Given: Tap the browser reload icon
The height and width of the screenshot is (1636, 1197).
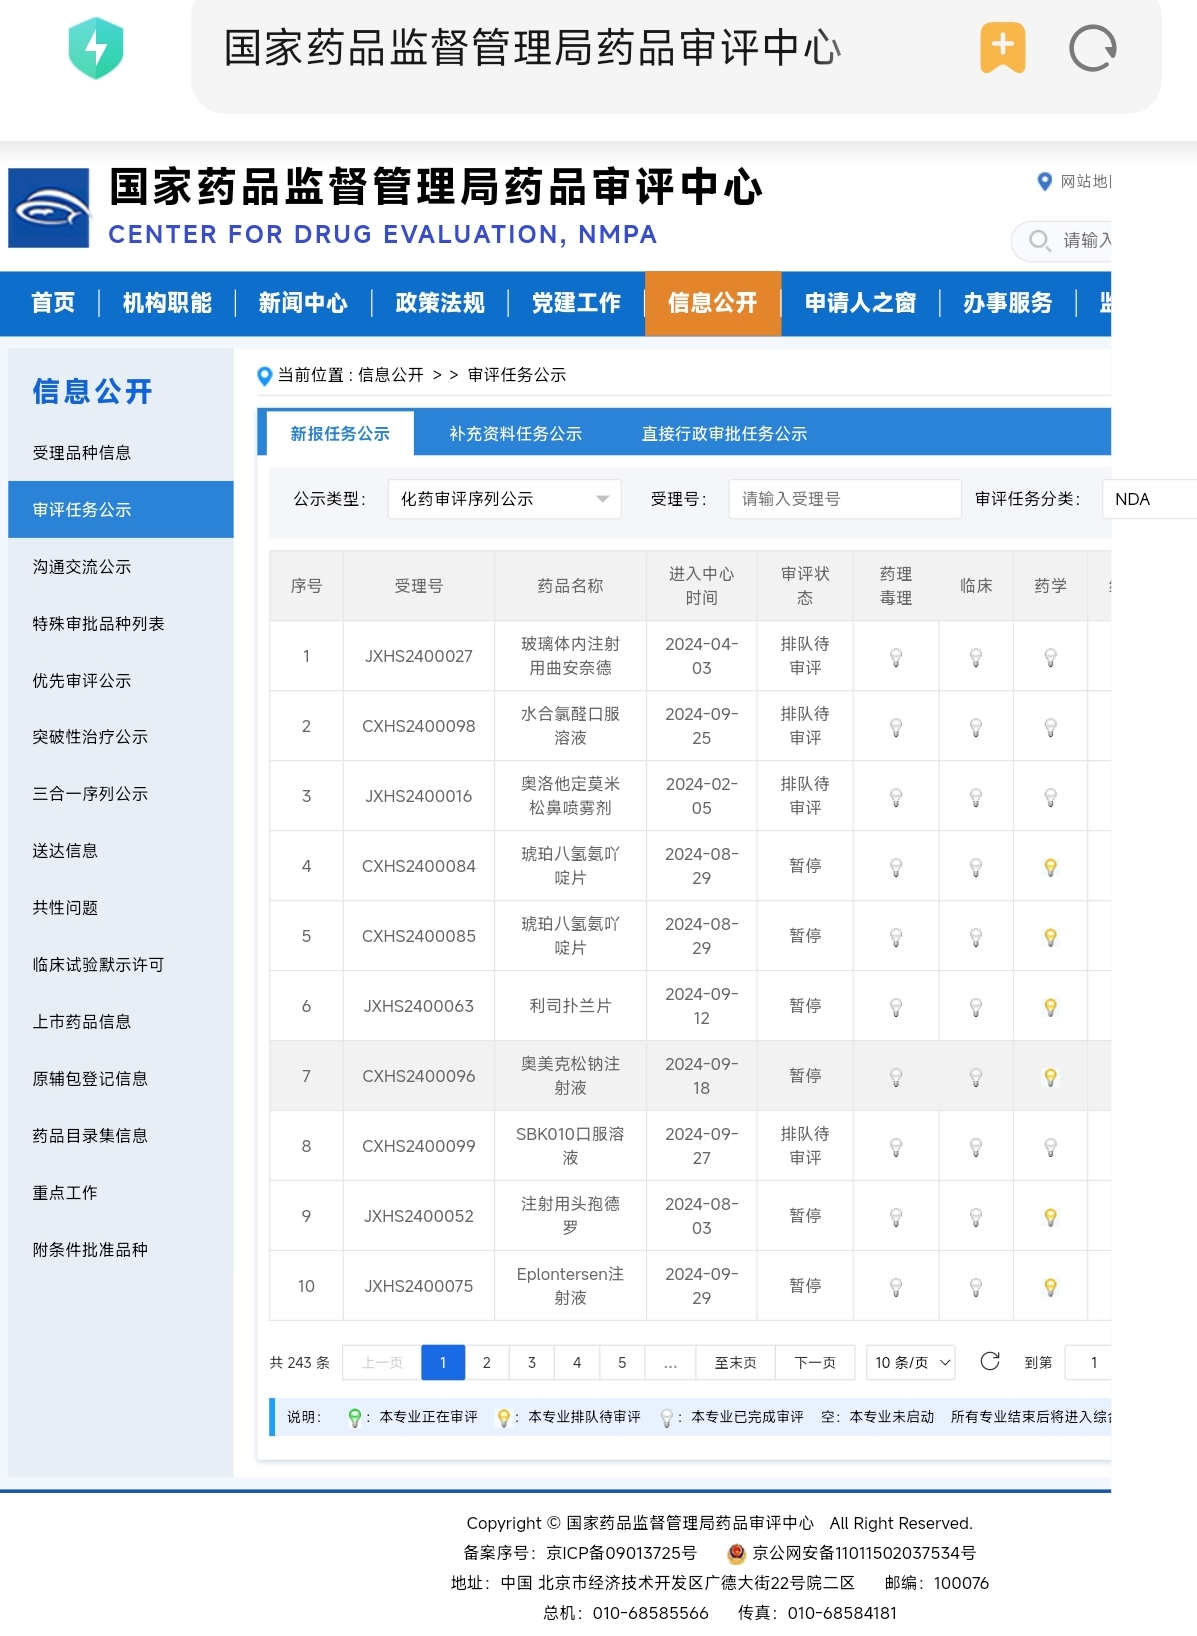Looking at the screenshot, I should pyautogui.click(x=1092, y=48).
